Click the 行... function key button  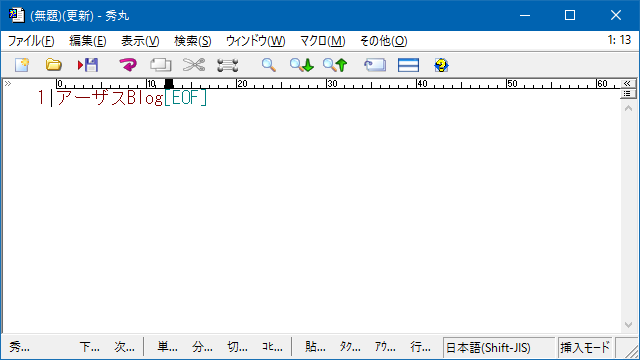(420, 347)
